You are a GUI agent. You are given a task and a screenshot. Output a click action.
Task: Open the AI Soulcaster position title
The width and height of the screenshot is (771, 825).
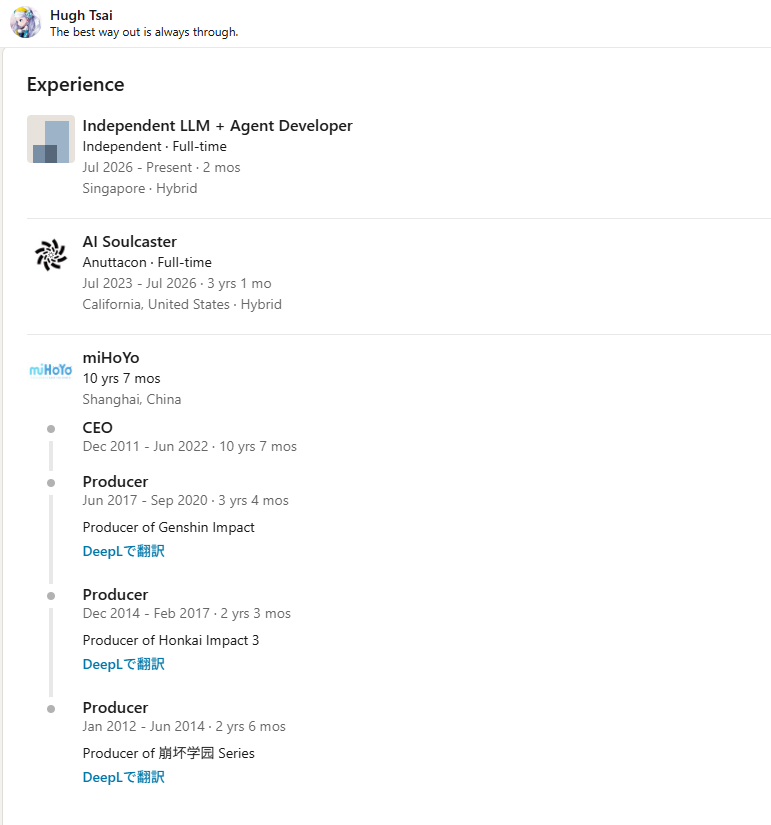point(129,242)
